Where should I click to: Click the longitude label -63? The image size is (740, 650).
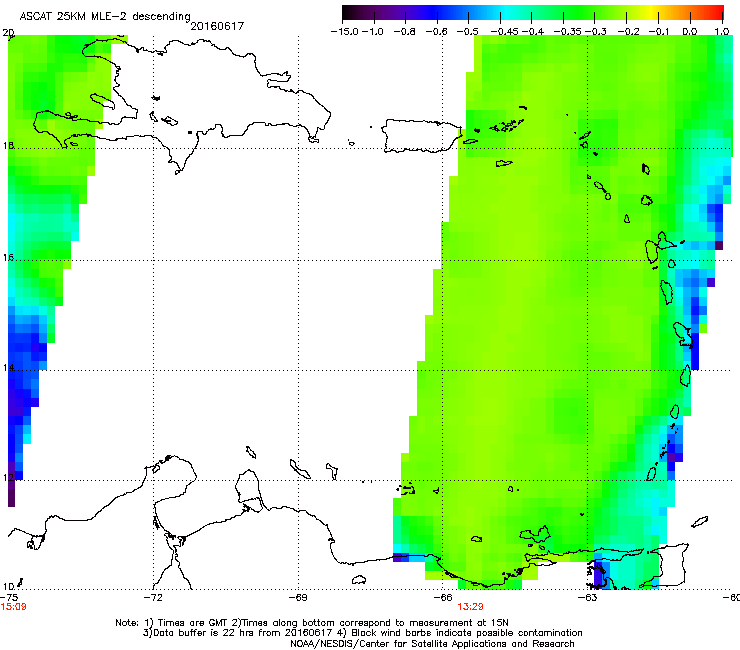click(x=588, y=597)
